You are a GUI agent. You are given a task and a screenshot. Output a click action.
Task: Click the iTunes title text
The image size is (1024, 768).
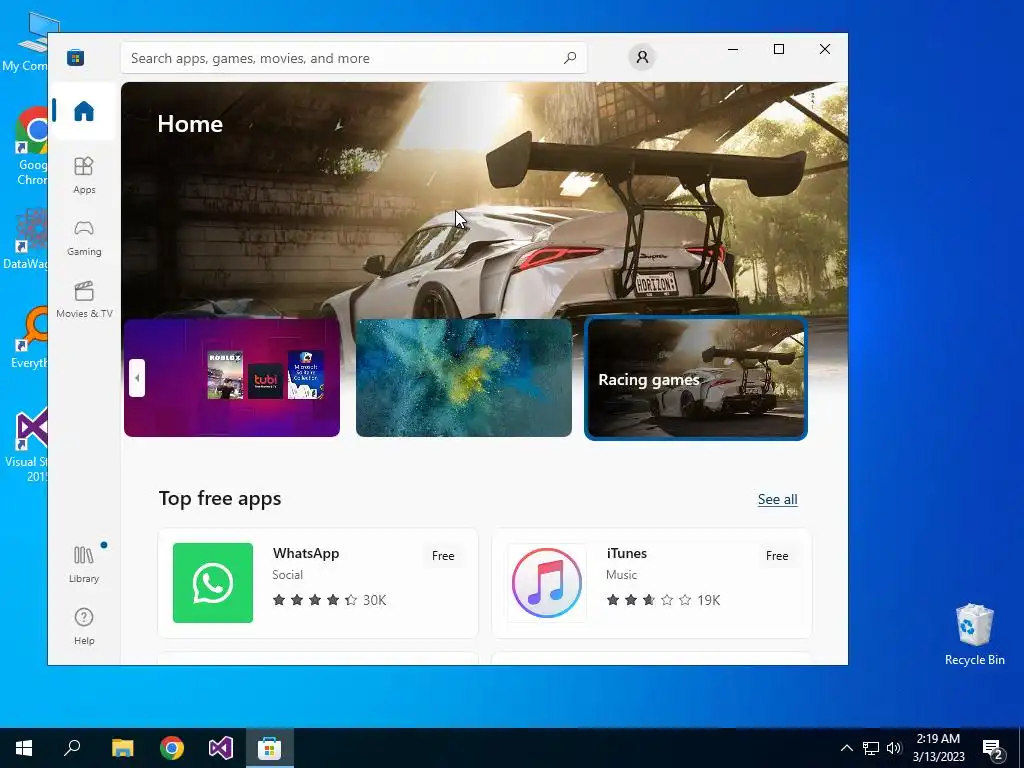coord(626,553)
